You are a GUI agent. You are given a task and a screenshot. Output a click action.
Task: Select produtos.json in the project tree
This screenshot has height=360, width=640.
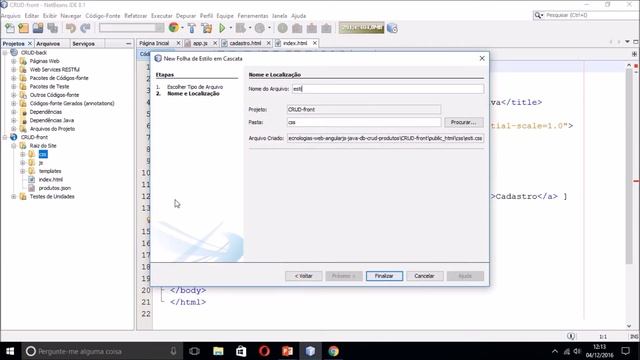(55, 188)
